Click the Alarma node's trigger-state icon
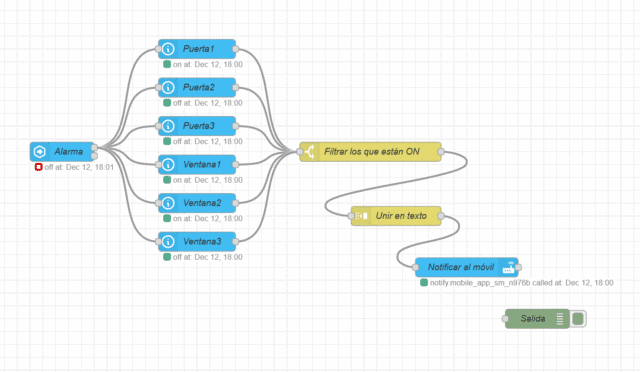 40,151
